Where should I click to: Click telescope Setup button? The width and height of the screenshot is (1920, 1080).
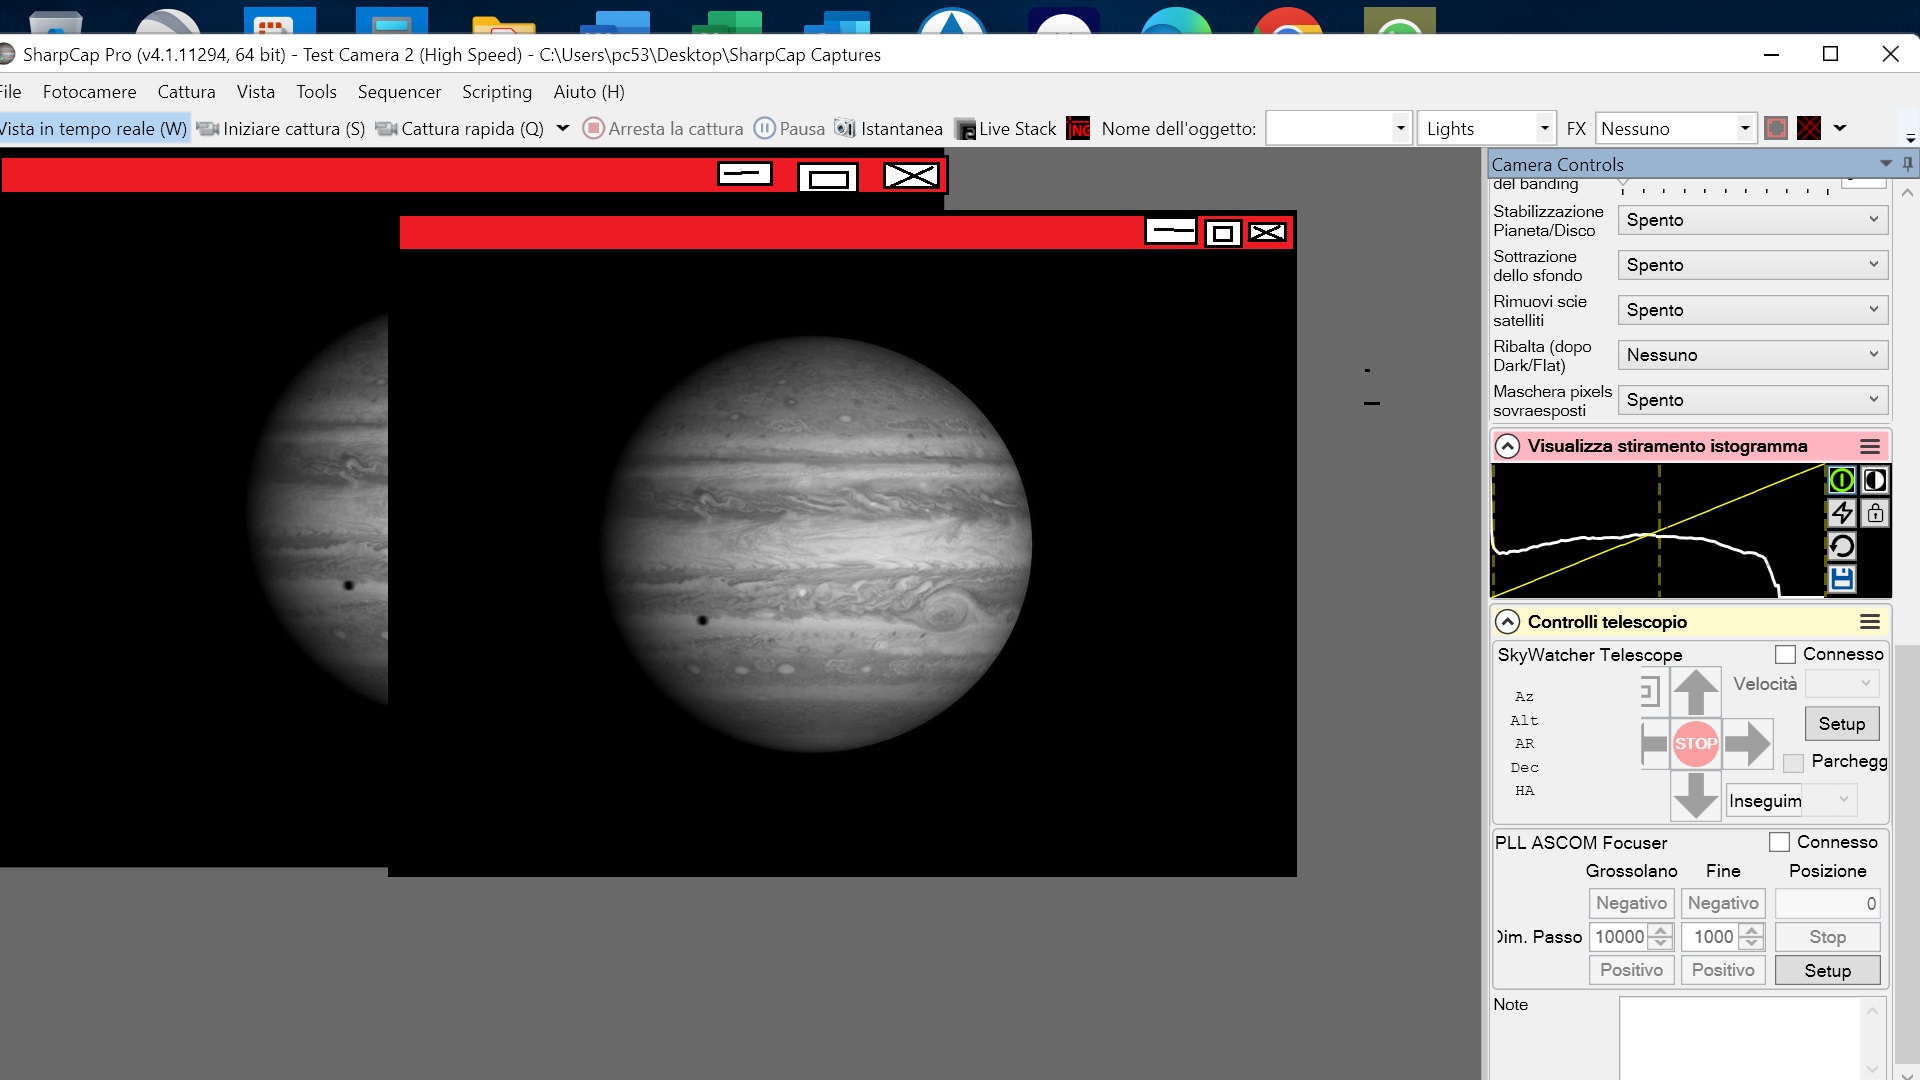pos(1842,724)
